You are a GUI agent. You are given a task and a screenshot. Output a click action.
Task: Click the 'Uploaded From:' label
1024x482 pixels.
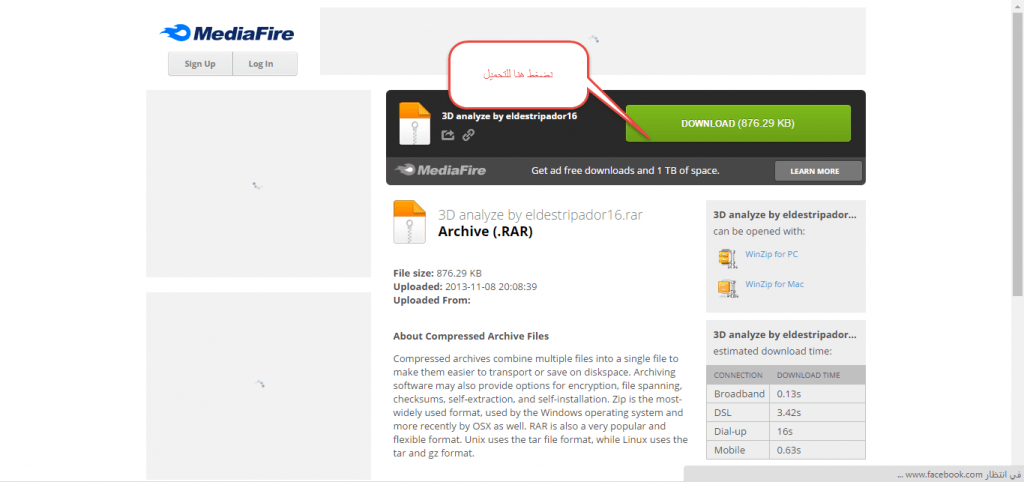tap(432, 300)
